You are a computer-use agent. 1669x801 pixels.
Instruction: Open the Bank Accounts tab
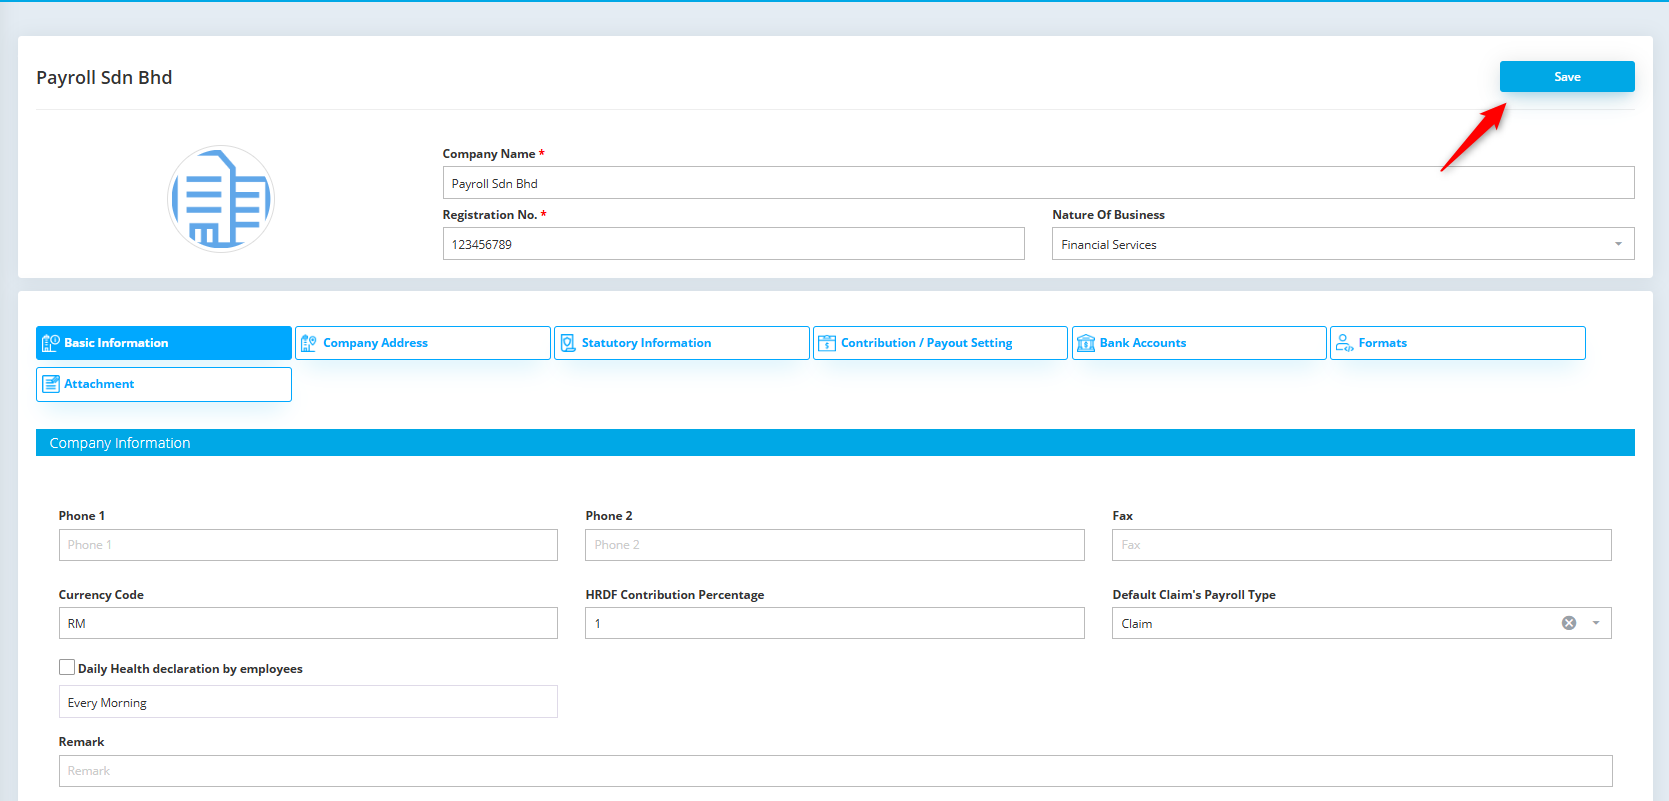pos(1199,343)
